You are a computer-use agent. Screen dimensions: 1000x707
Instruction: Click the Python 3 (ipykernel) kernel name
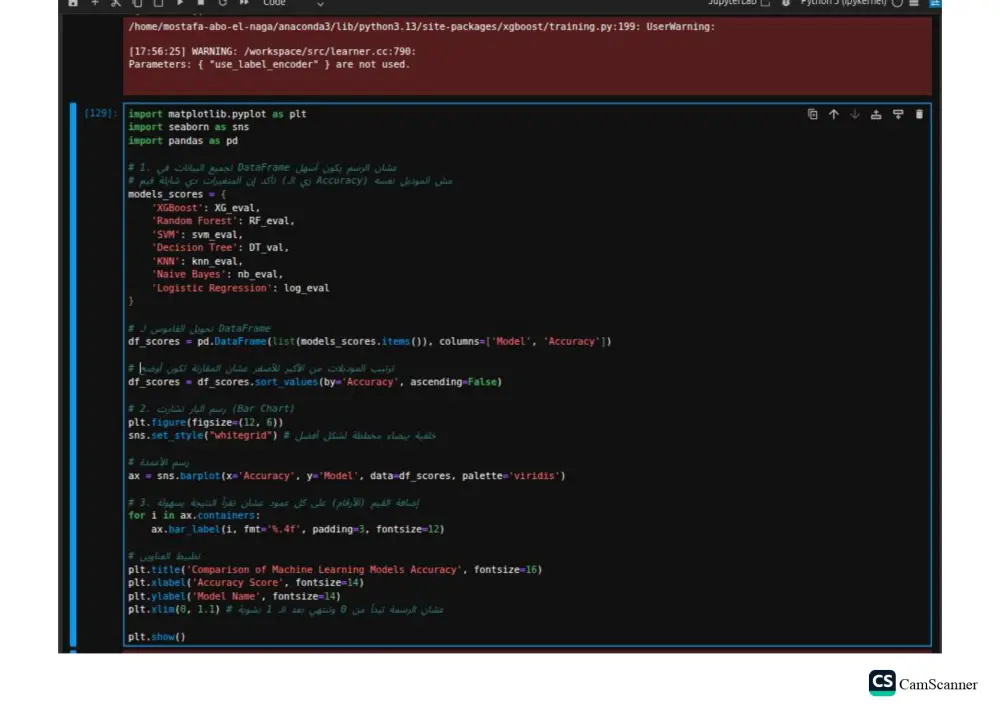[843, 3]
